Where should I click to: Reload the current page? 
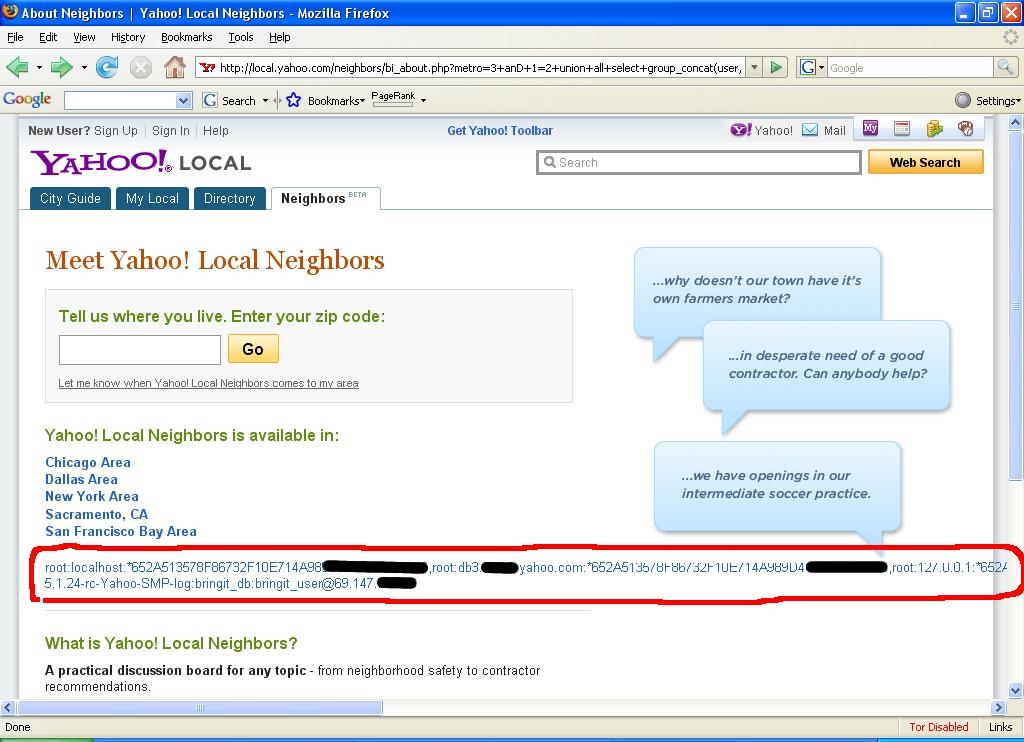click(x=106, y=67)
